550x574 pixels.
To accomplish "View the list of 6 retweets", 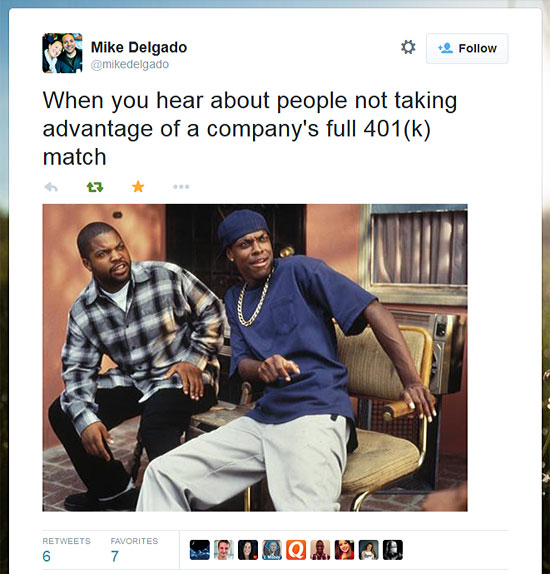I will 66,550.
